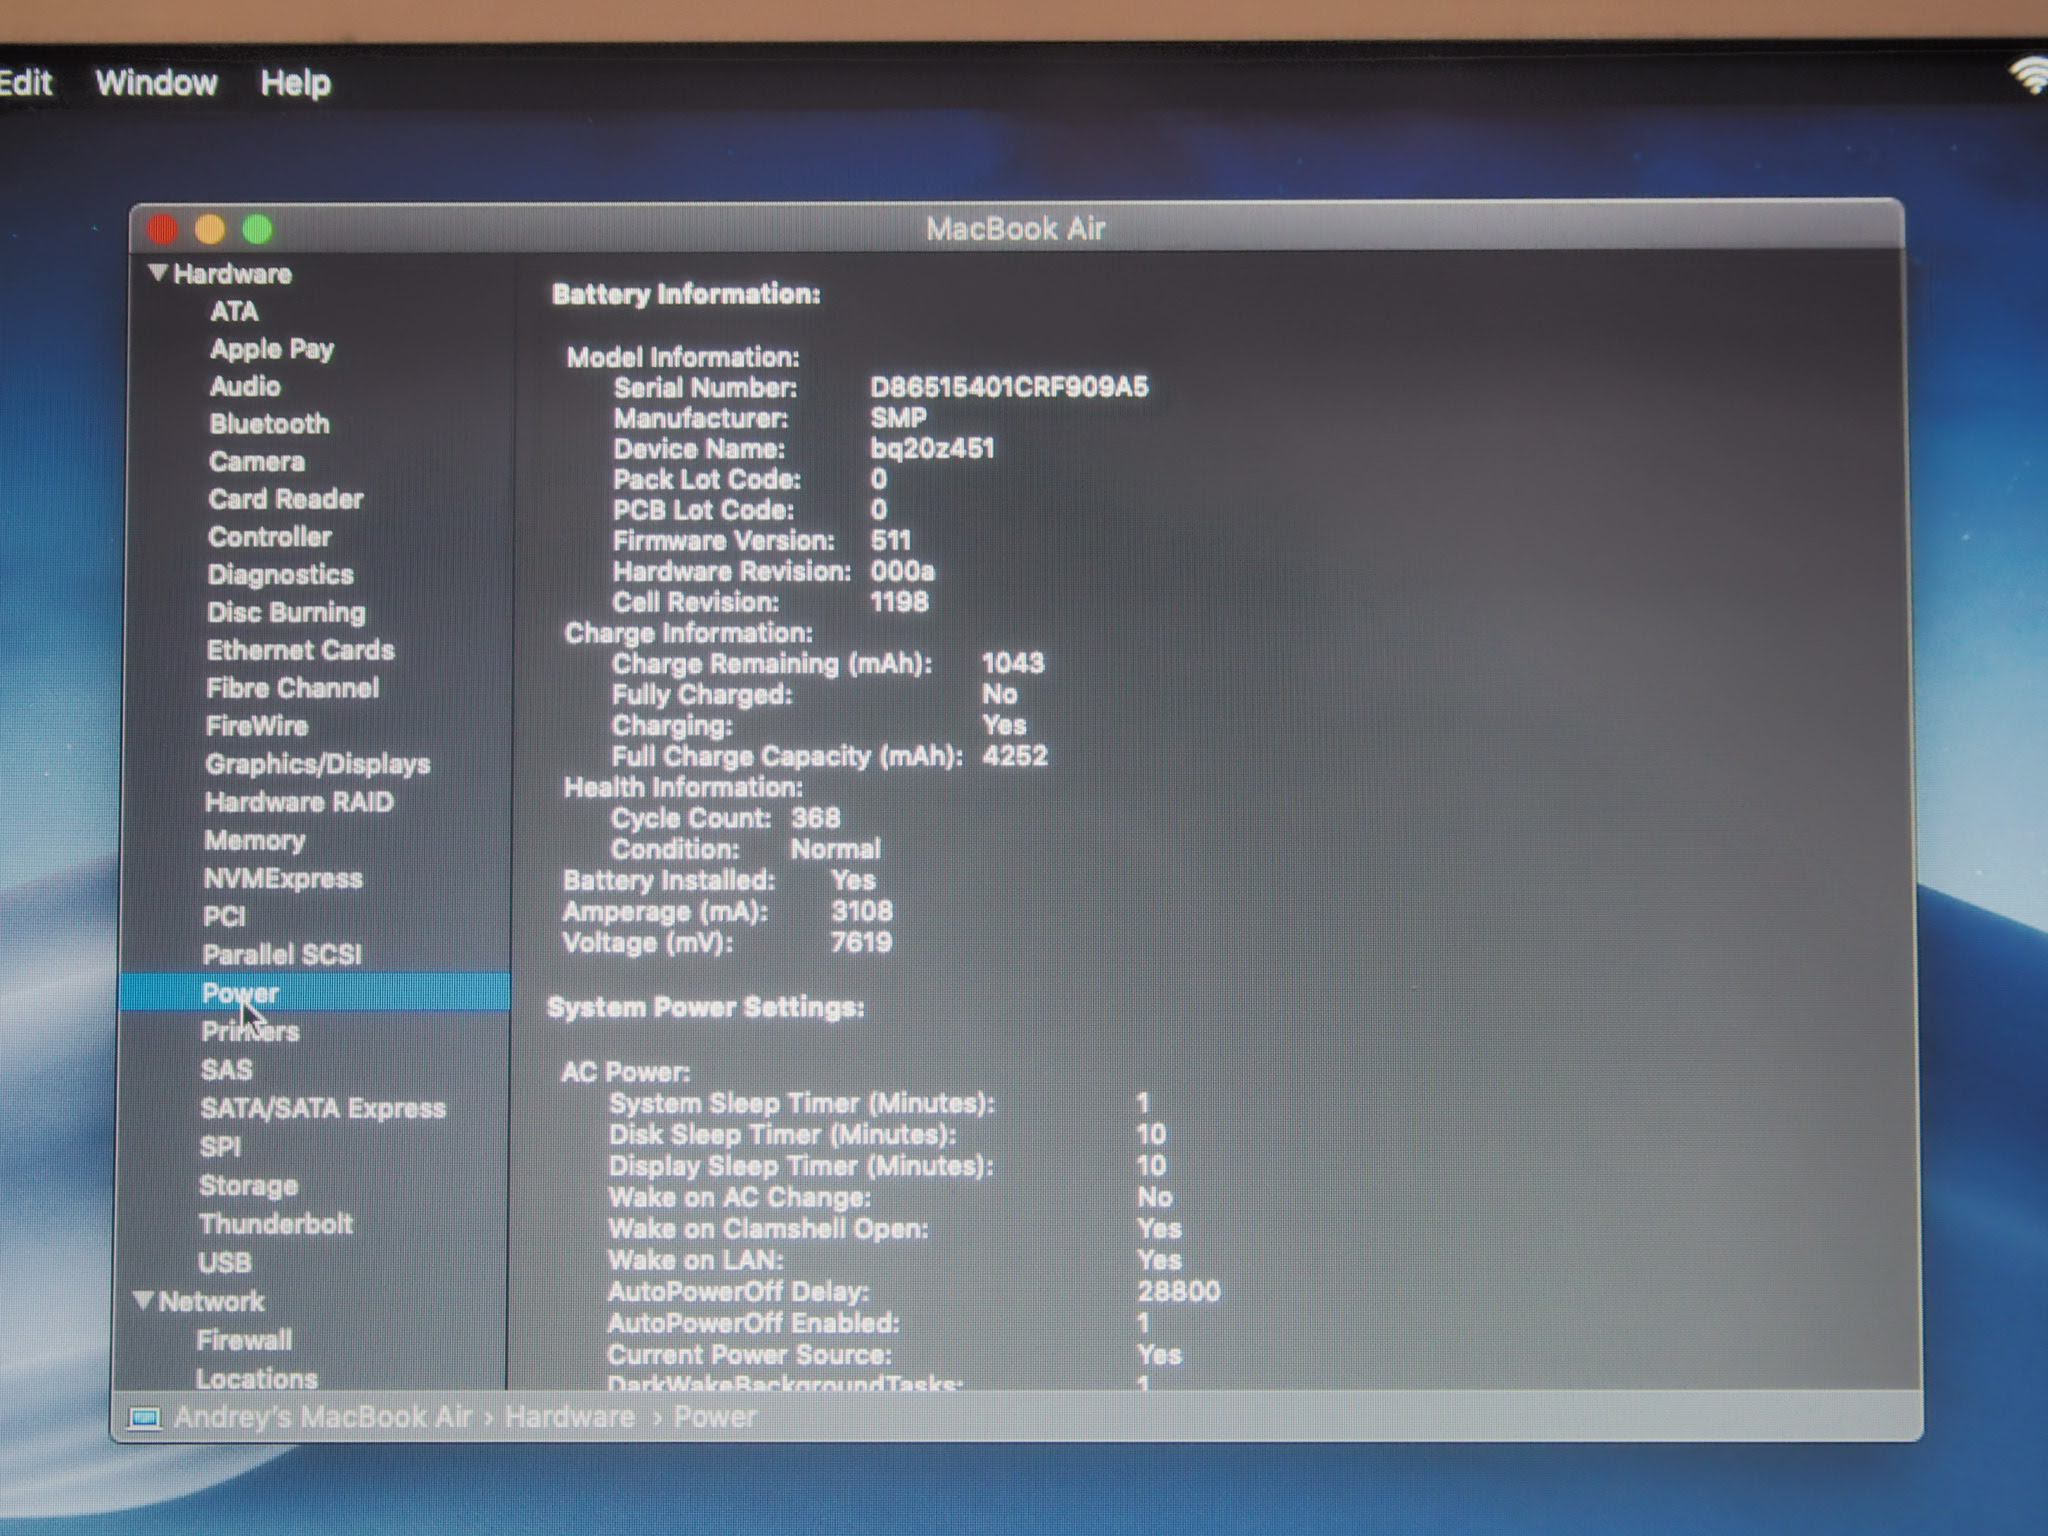
Task: Click voltage value 7619
Action: 861,942
